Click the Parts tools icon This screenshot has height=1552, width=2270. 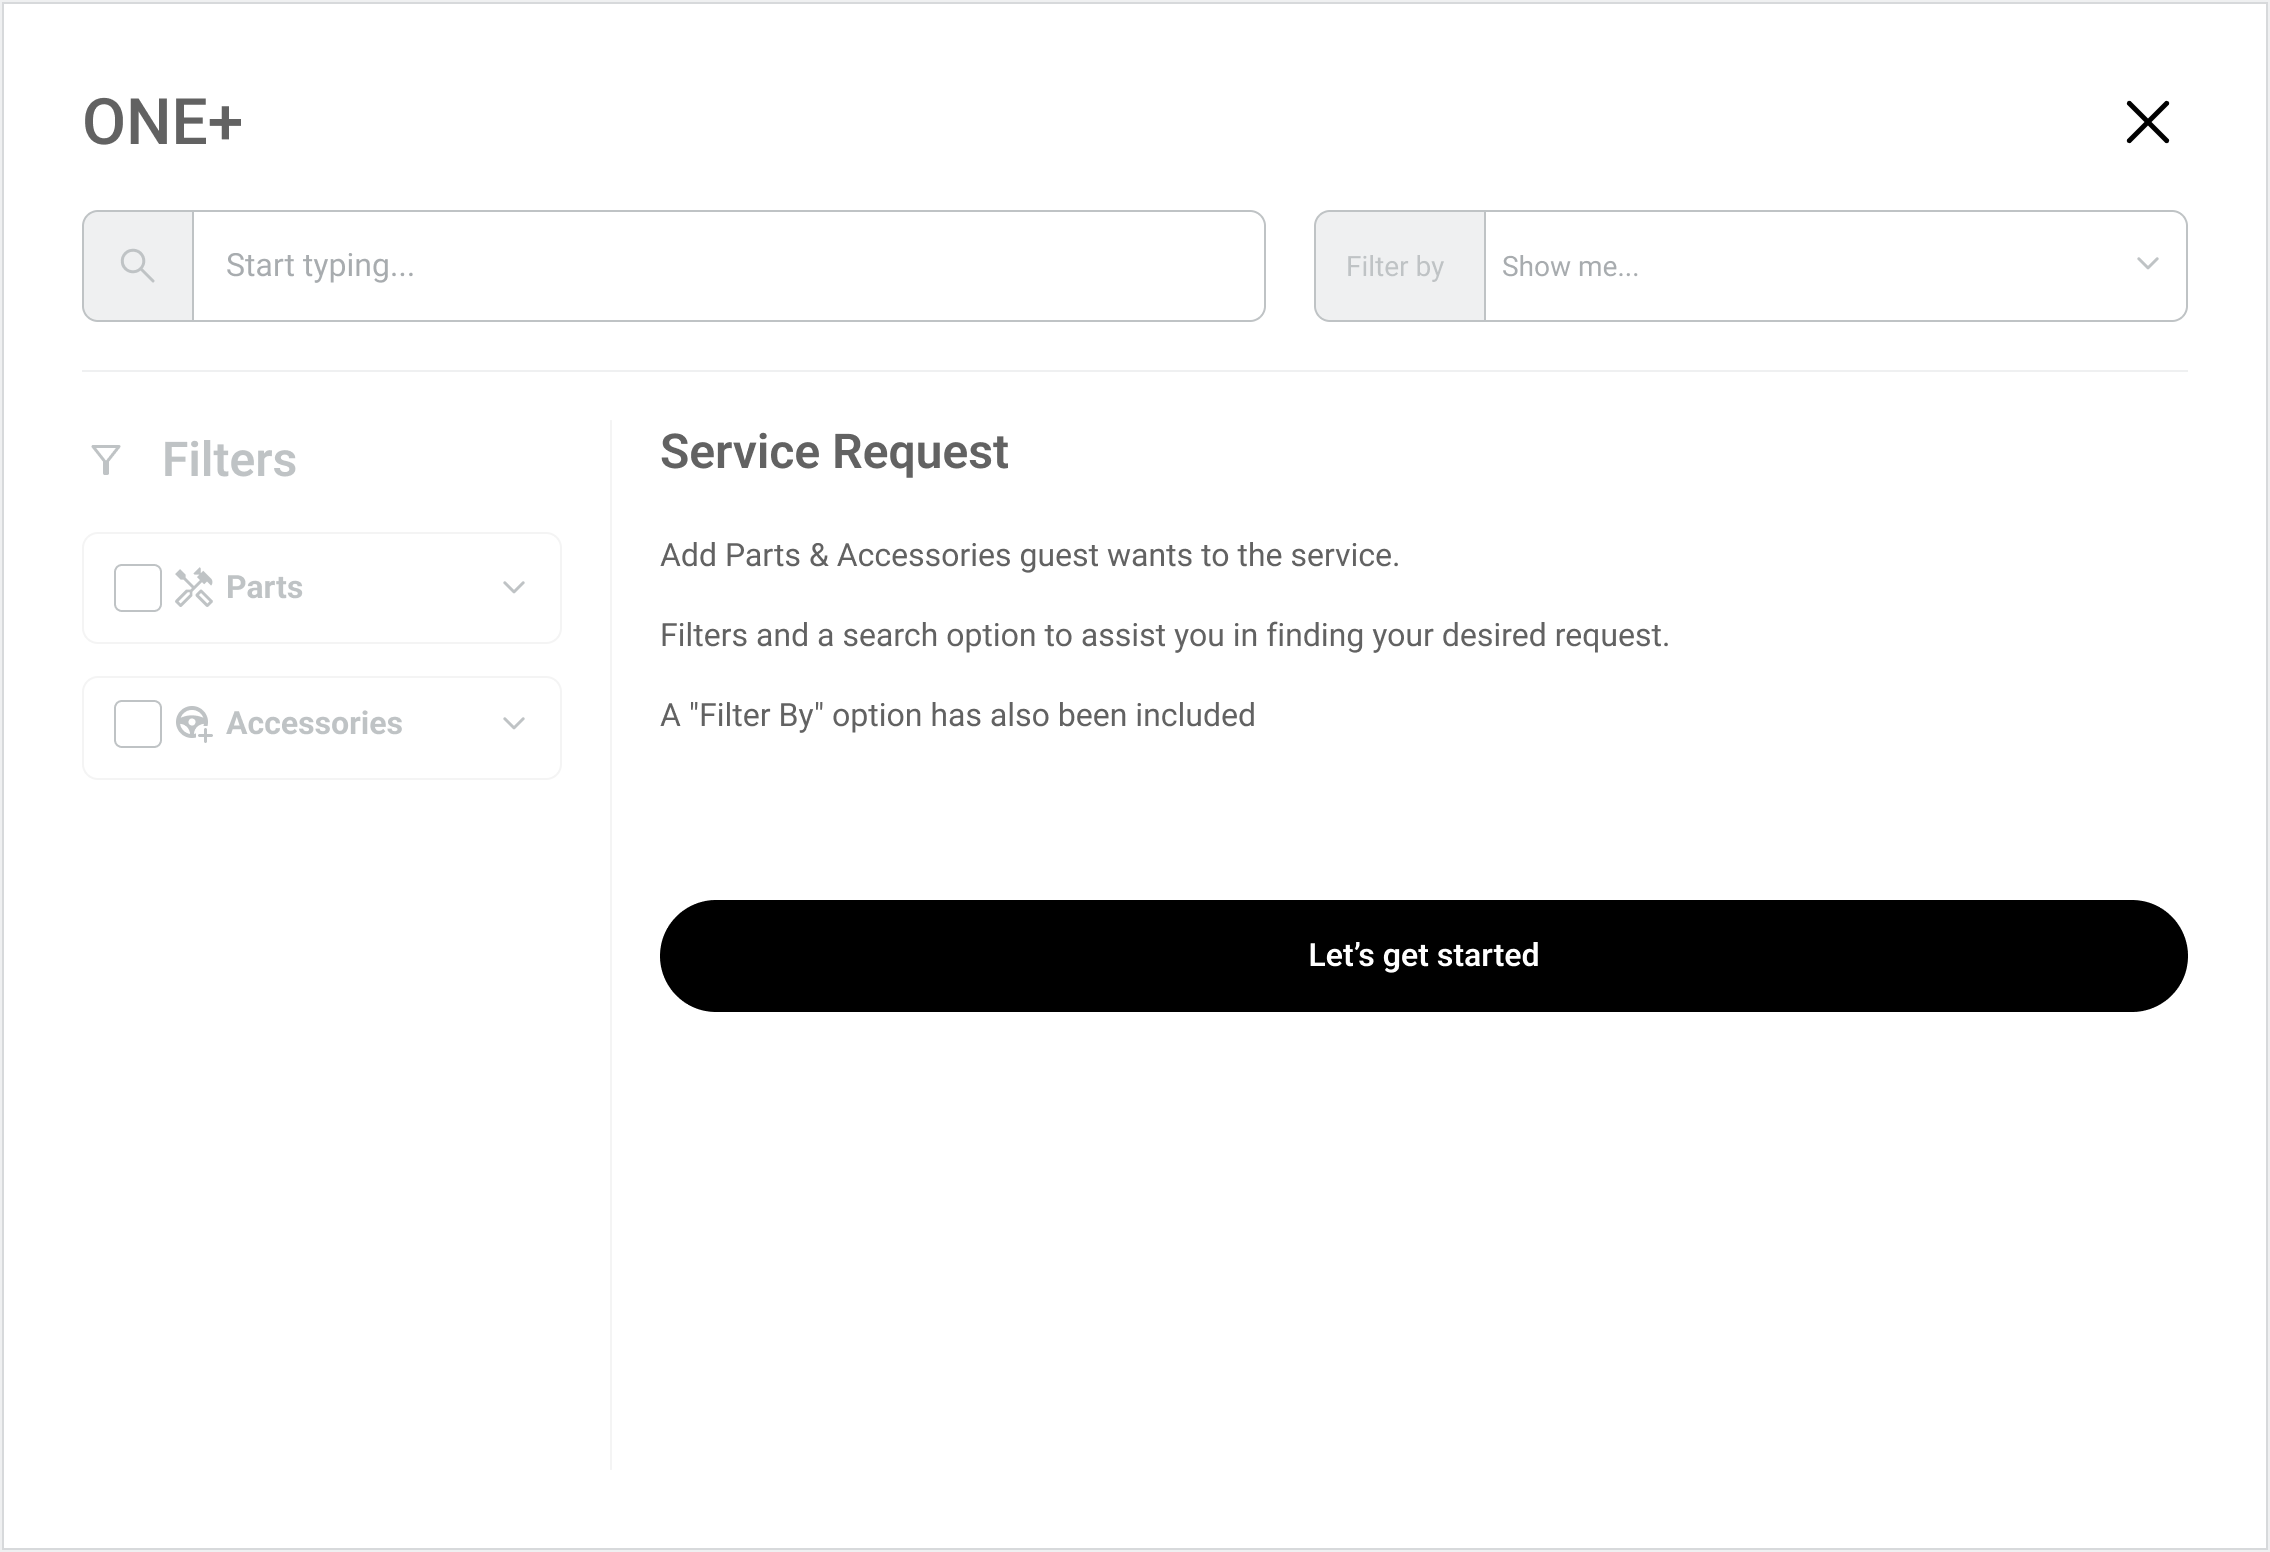pos(194,588)
